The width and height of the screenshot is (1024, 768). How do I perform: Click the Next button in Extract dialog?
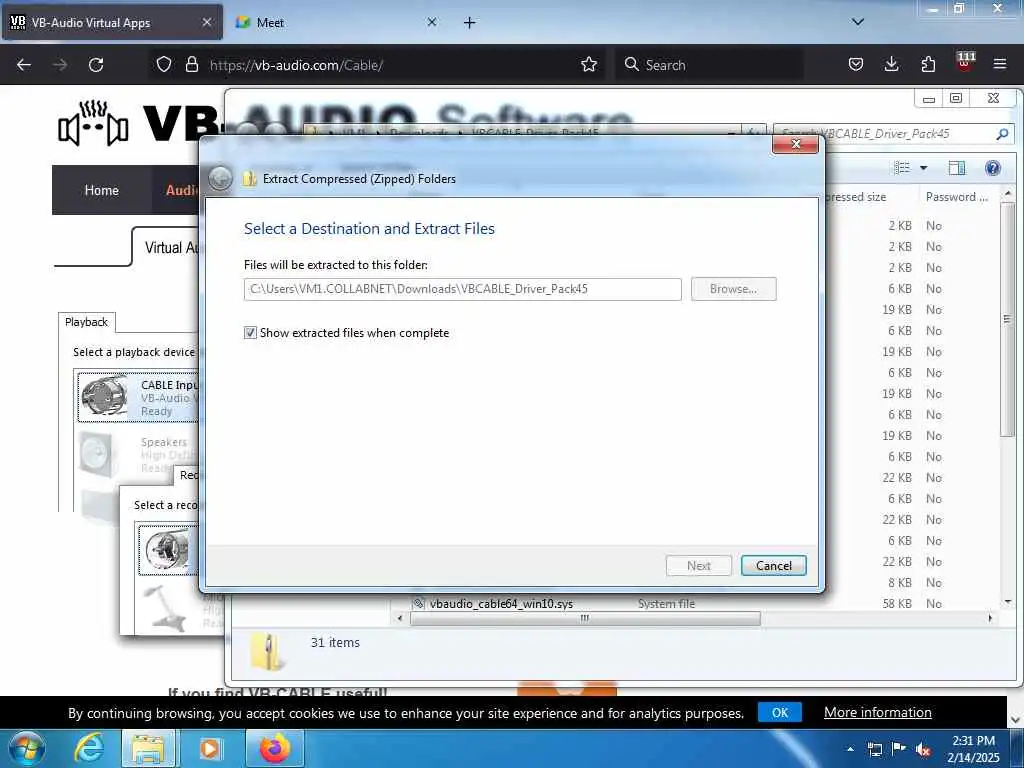point(699,566)
